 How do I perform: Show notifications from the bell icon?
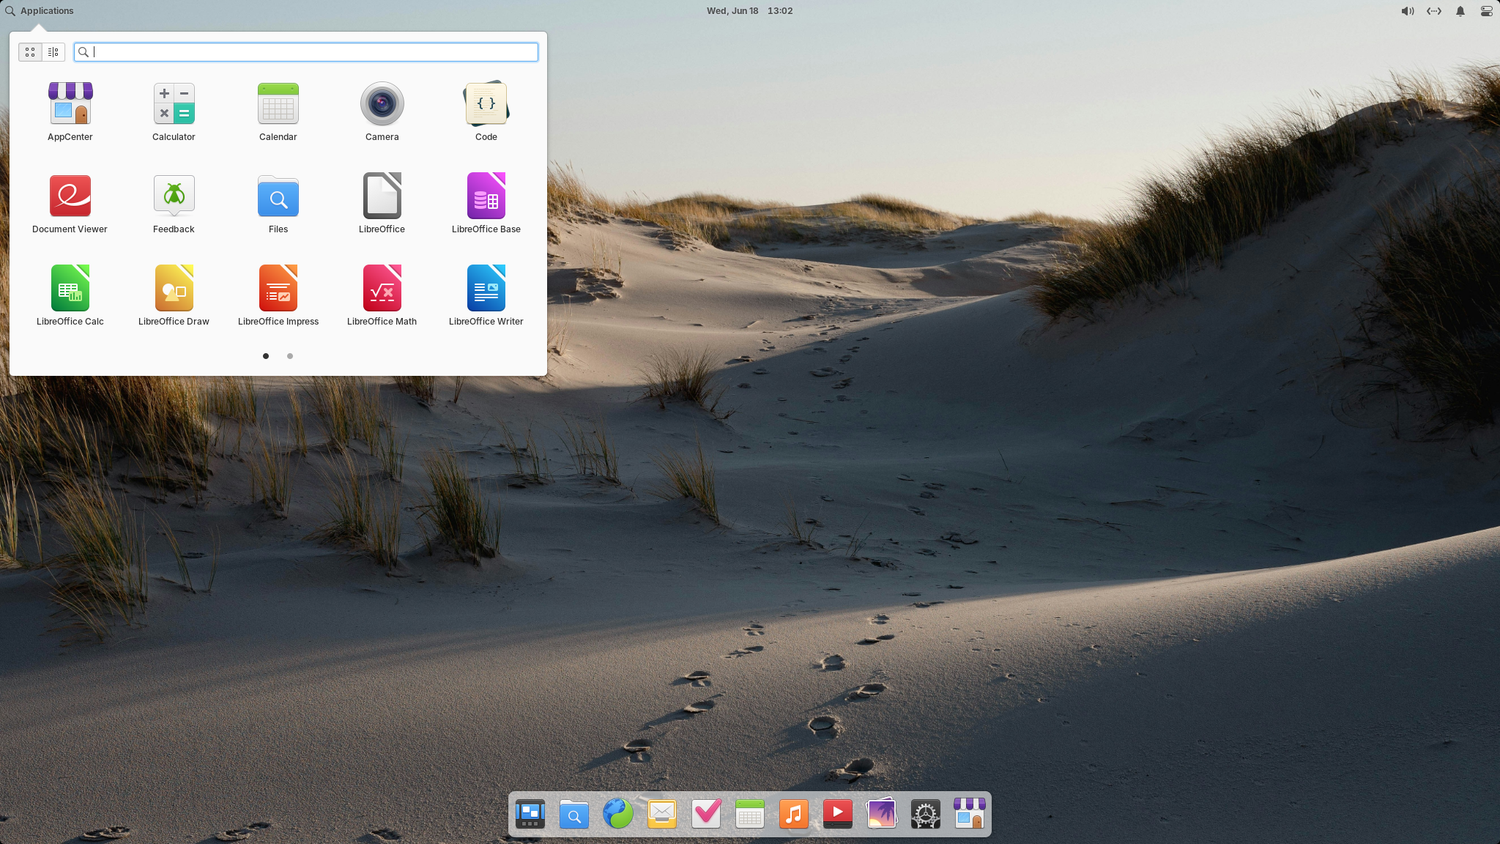1460,11
